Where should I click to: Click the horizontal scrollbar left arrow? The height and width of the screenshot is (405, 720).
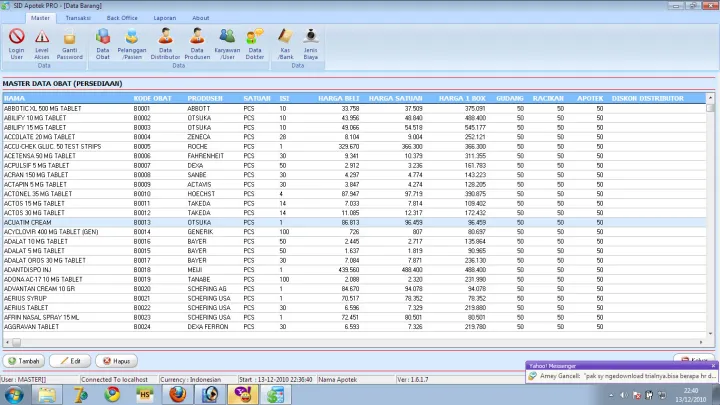pos(7,343)
